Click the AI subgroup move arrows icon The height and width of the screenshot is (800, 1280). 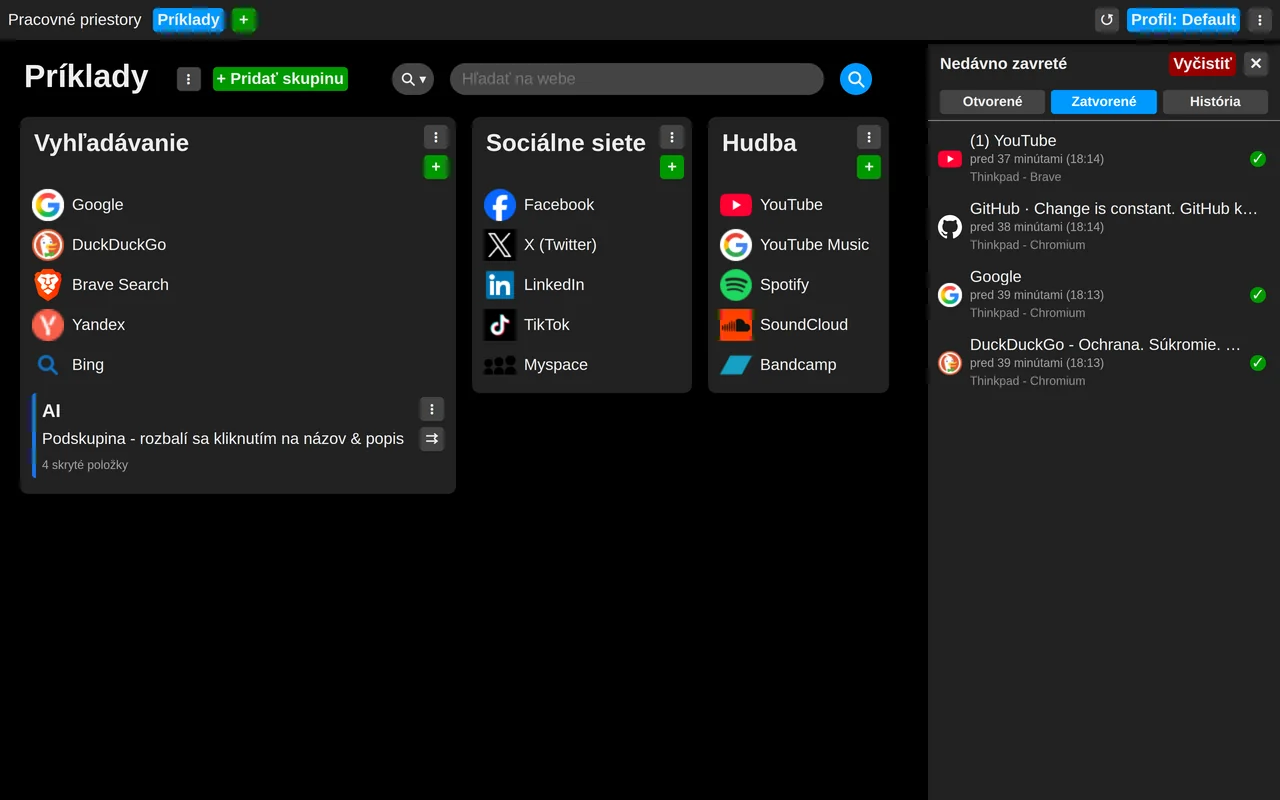432,438
